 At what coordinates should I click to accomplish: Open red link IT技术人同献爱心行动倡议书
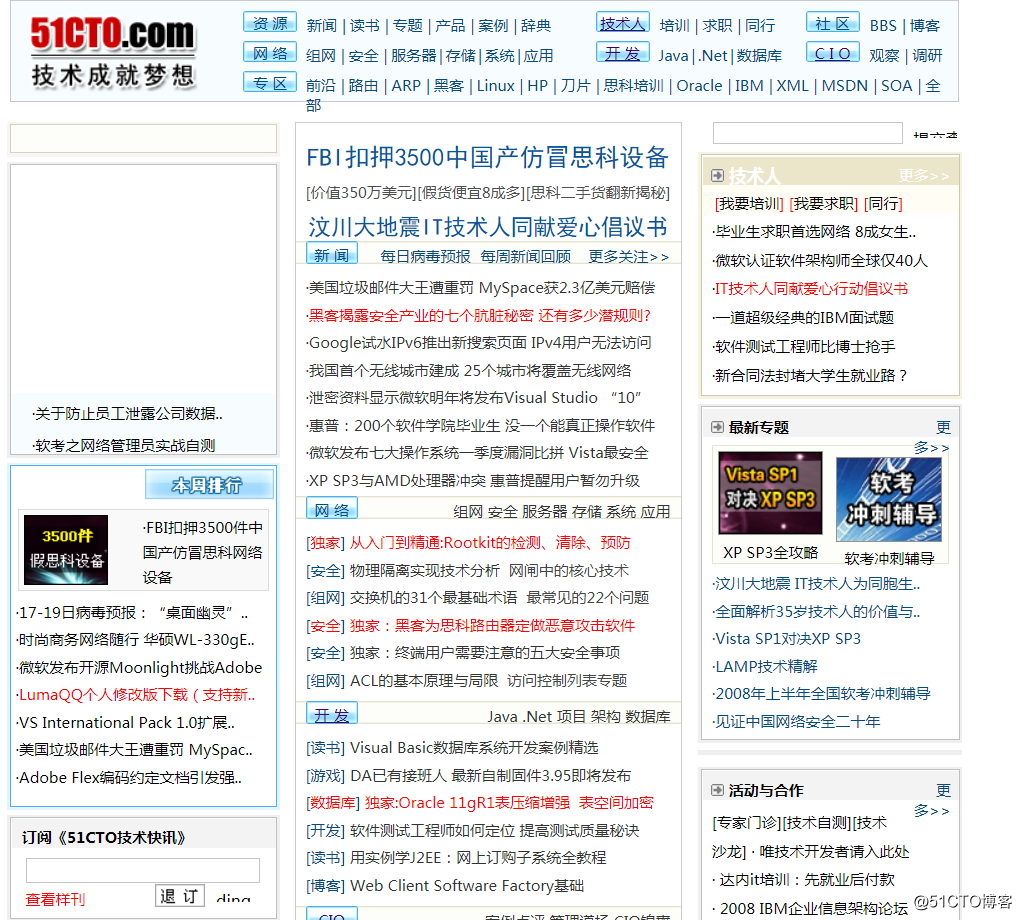click(810, 289)
